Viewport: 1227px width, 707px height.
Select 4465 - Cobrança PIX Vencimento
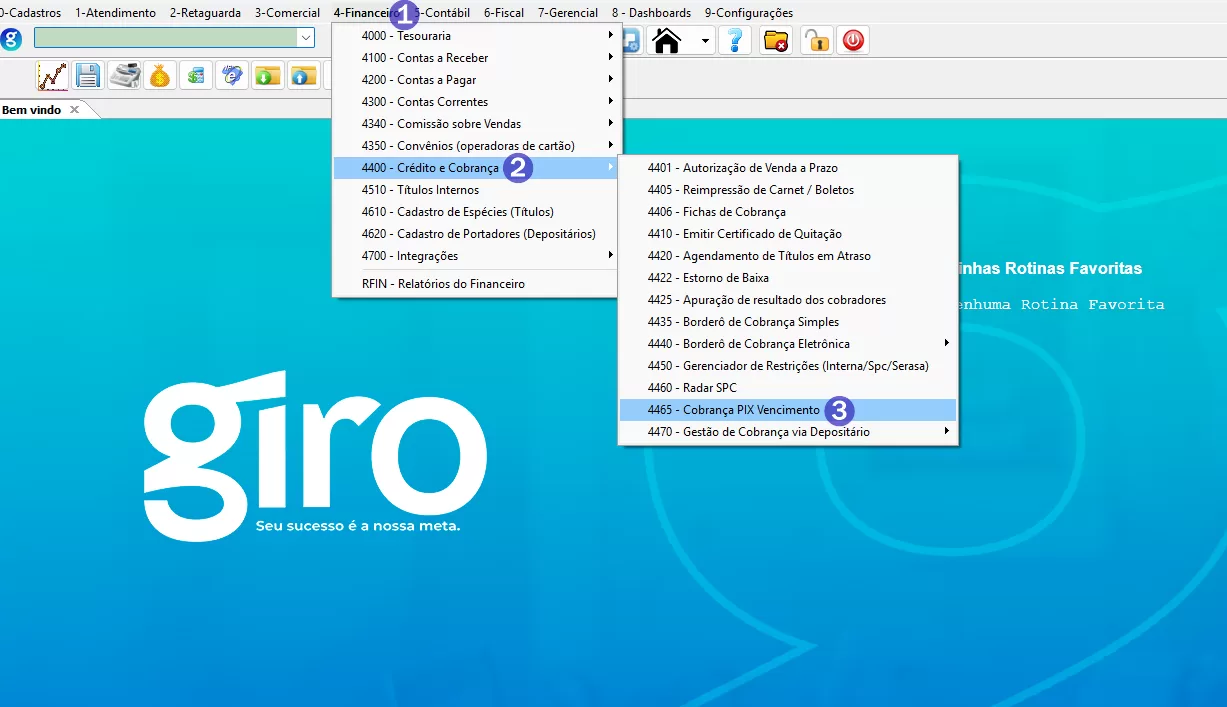[x=750, y=410]
